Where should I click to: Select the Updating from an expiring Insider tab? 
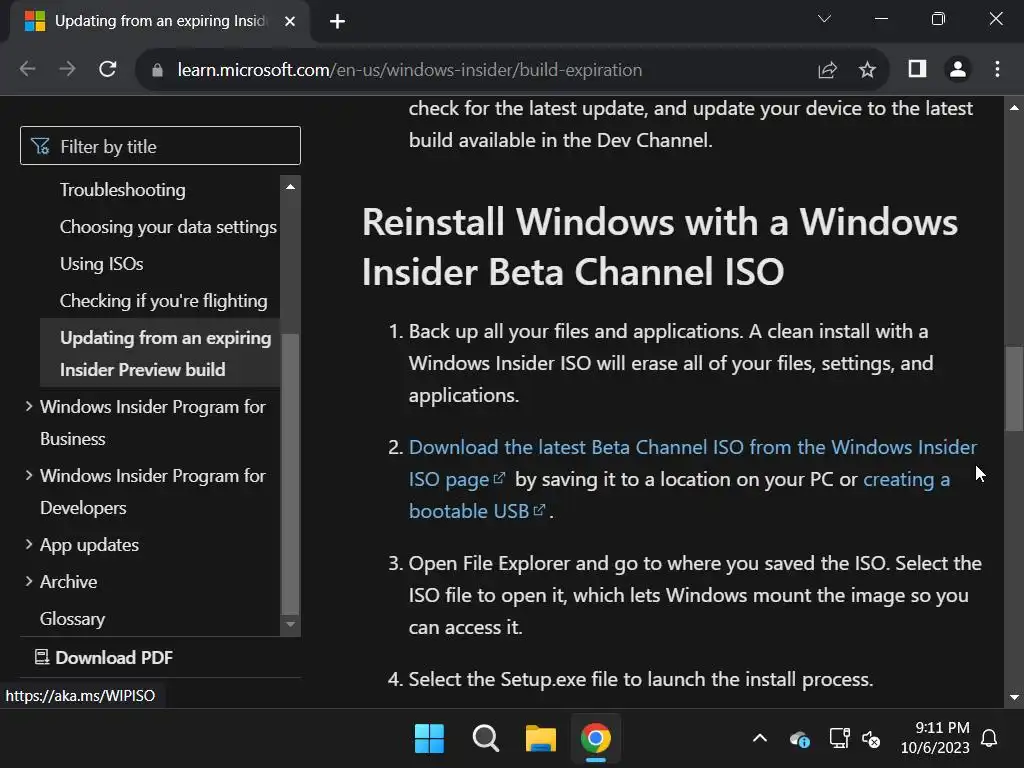(x=159, y=22)
